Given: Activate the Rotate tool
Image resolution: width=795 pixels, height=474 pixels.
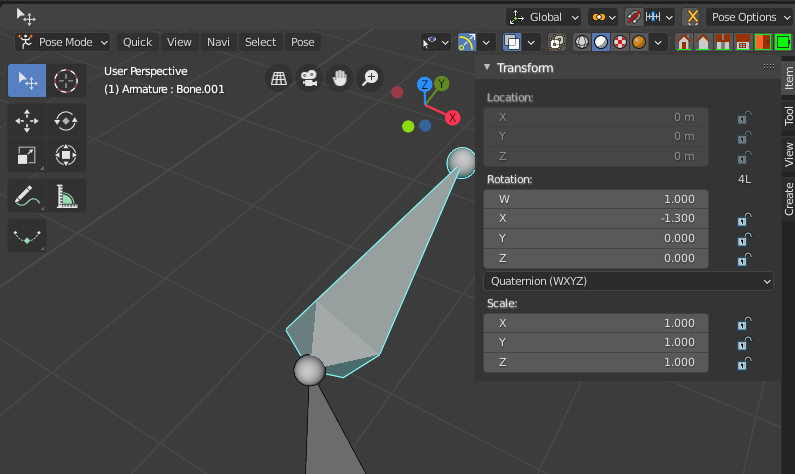Looking at the screenshot, I should [66, 121].
